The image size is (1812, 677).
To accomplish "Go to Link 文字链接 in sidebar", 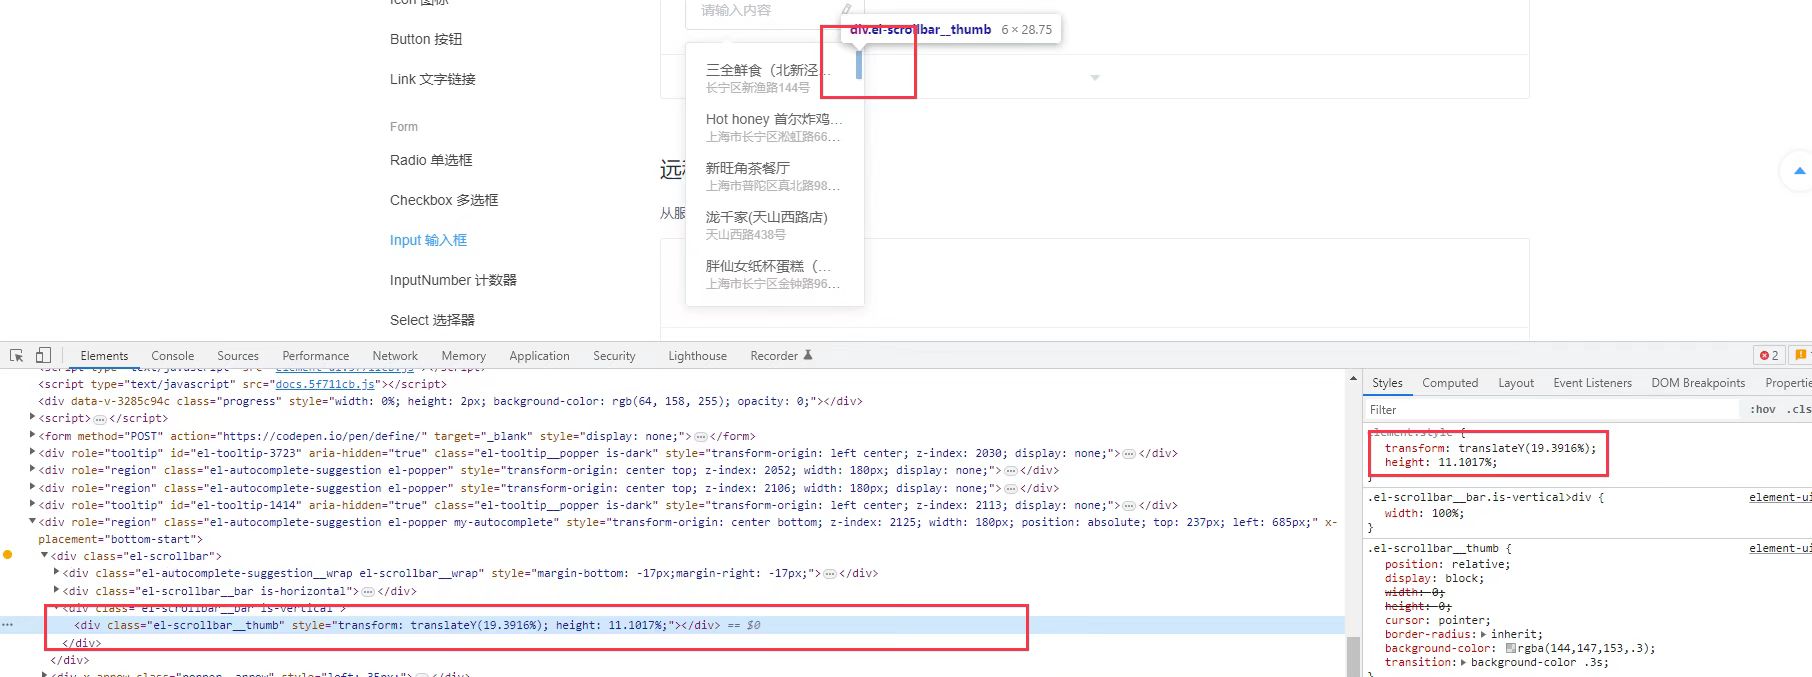I will pos(433,79).
